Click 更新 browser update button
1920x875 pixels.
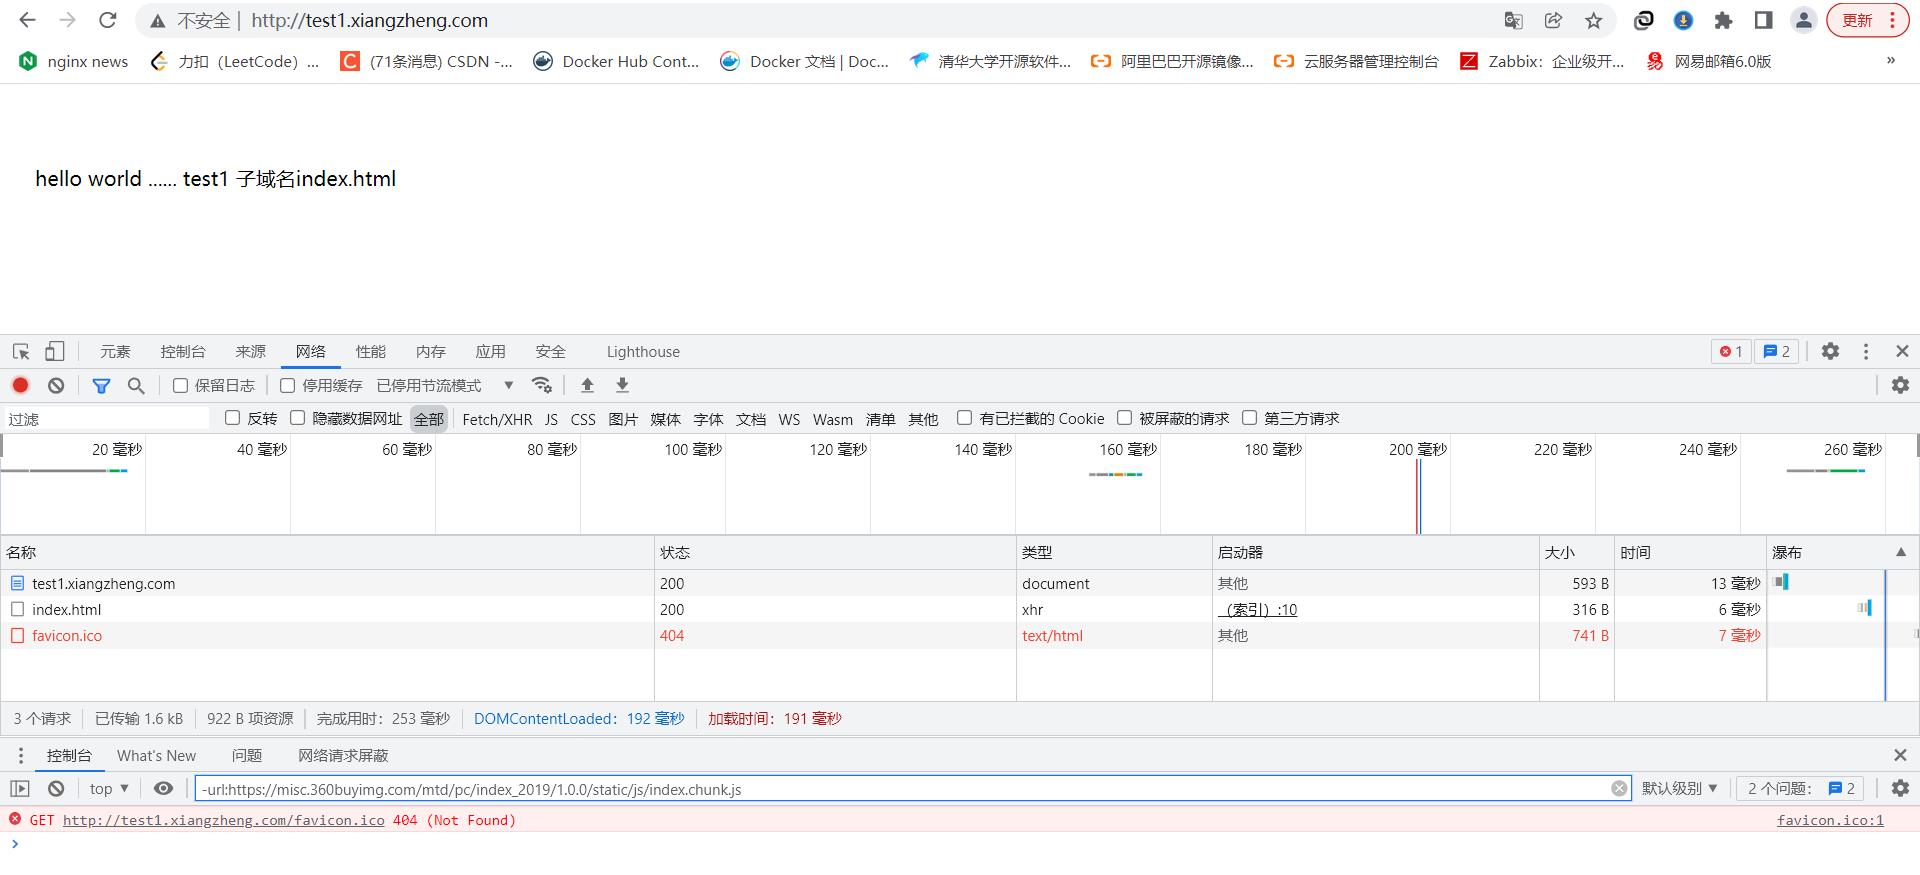click(x=1867, y=20)
